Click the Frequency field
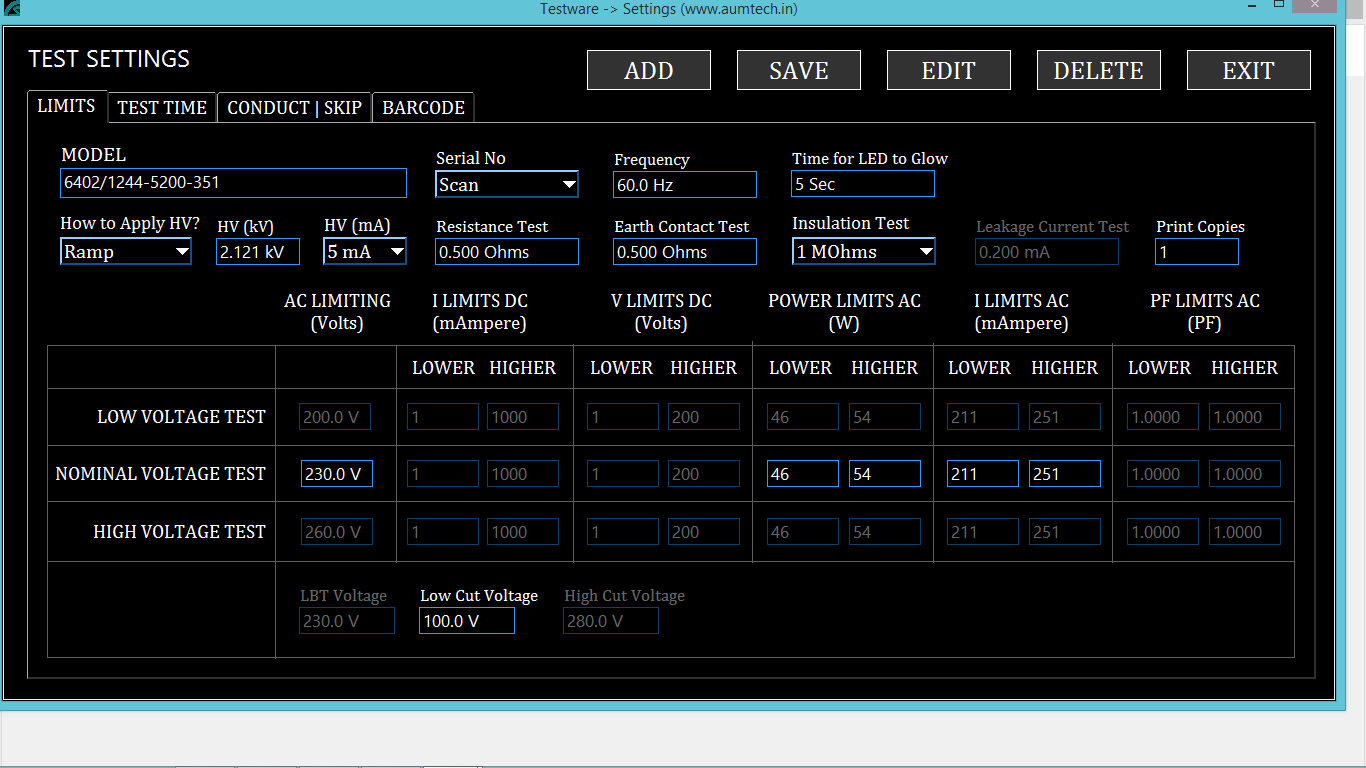Viewport: 1366px width, 768px height. [684, 185]
